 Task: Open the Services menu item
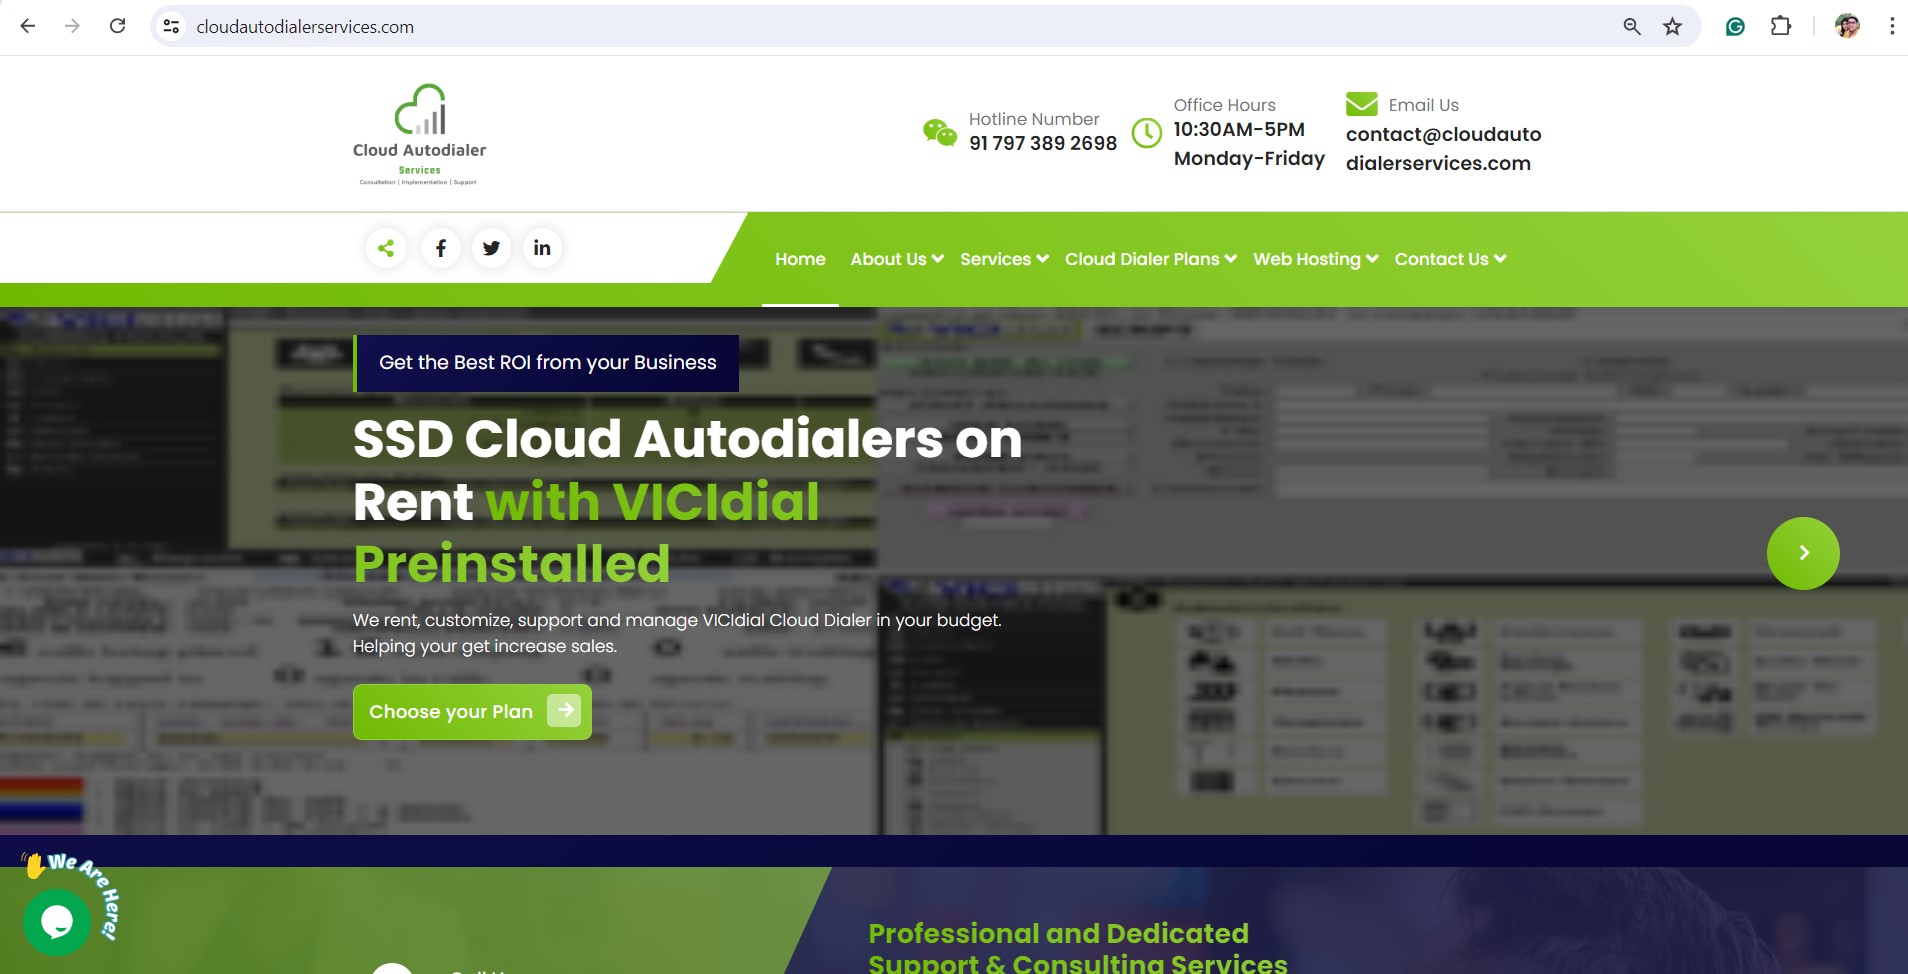[x=995, y=259]
